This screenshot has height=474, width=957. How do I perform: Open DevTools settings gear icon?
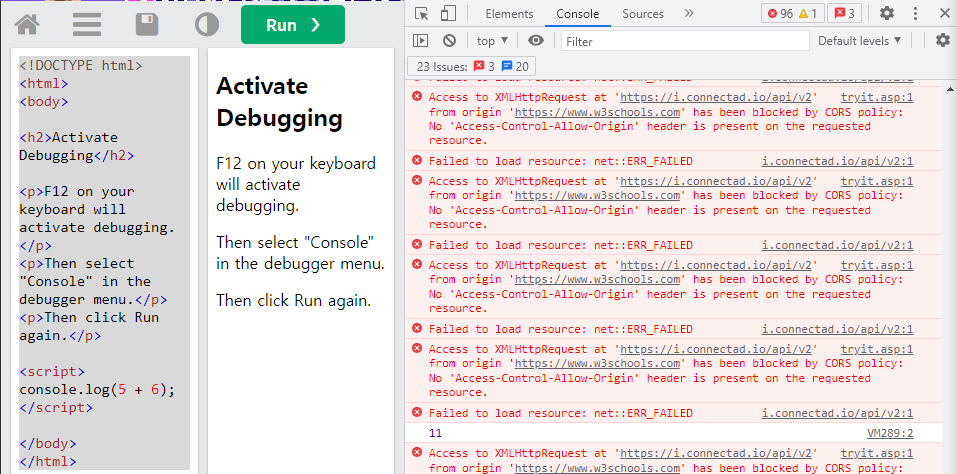tap(887, 13)
